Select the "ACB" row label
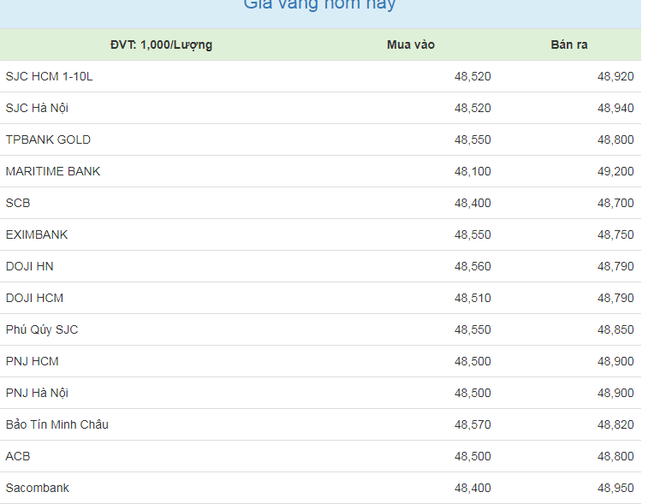This screenshot has height=504, width=660. point(18,456)
